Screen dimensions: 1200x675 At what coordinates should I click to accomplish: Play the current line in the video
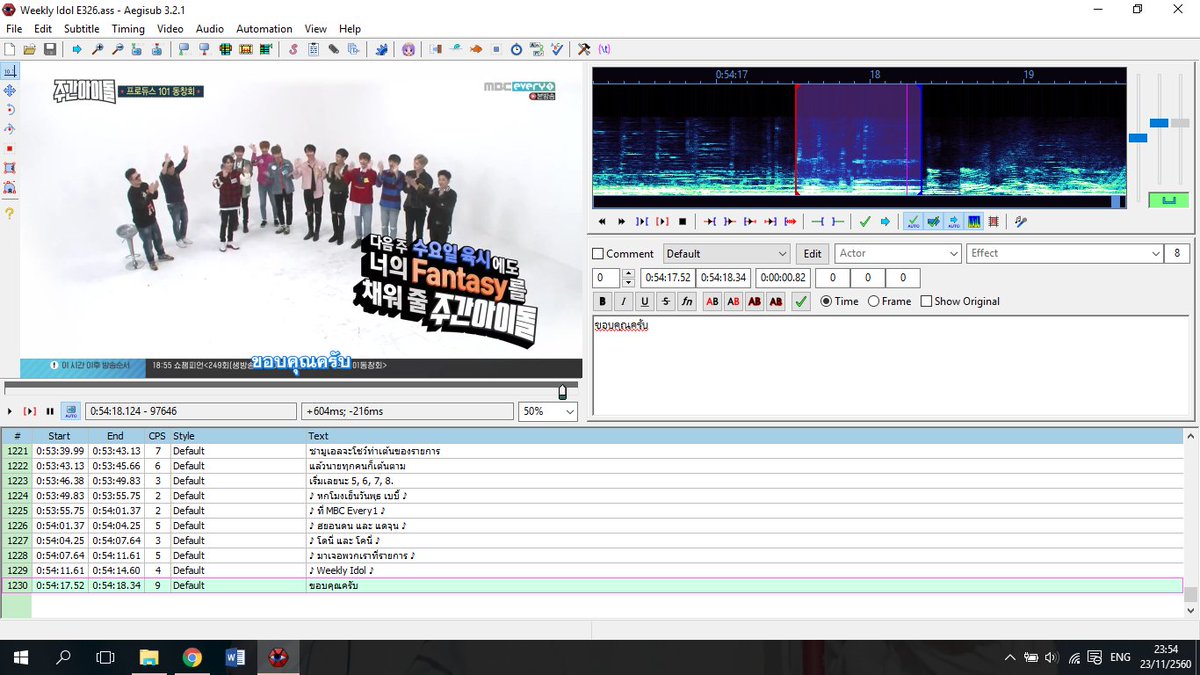click(30, 411)
